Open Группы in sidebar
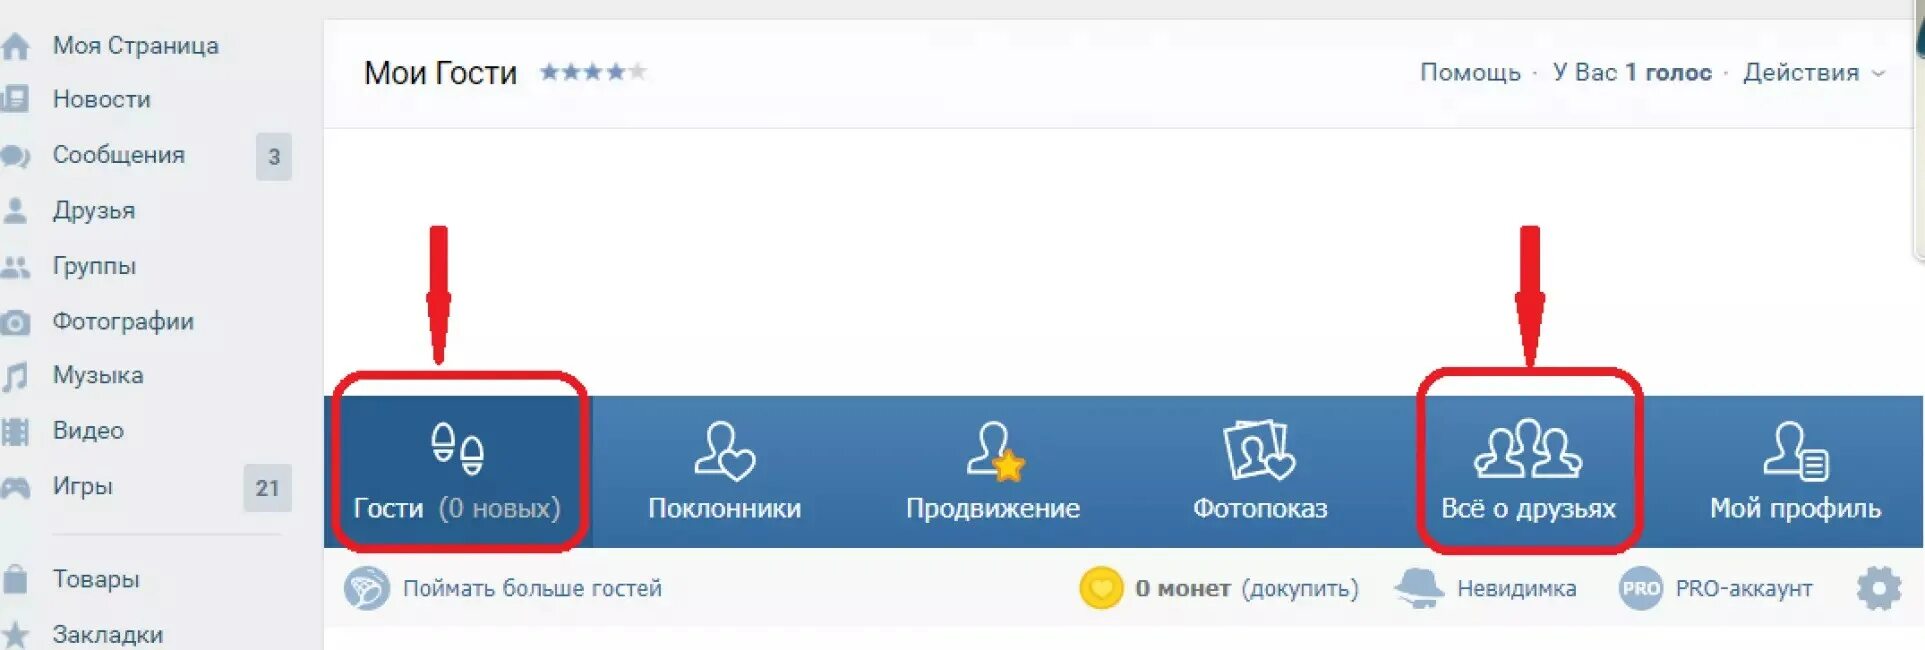Screen dimensions: 1925x650 (94, 266)
